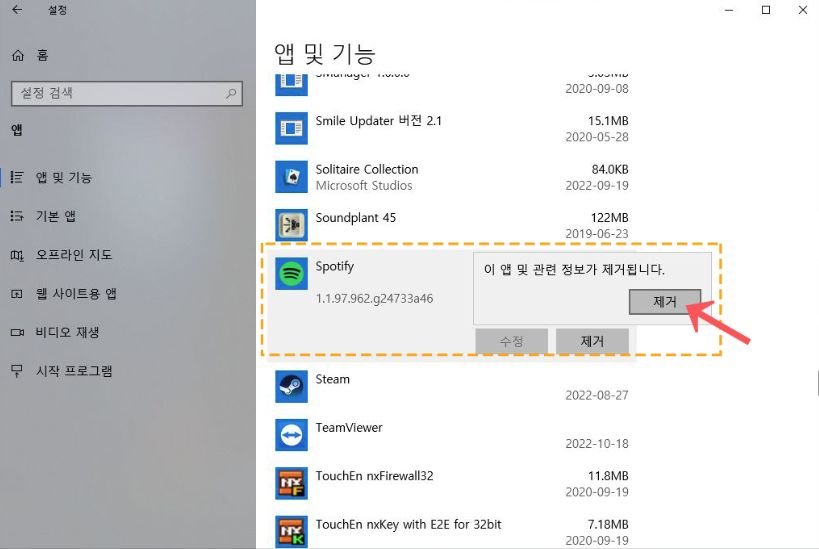Click 'Microsoft Studios' publisher text

pyautogui.click(x=364, y=185)
